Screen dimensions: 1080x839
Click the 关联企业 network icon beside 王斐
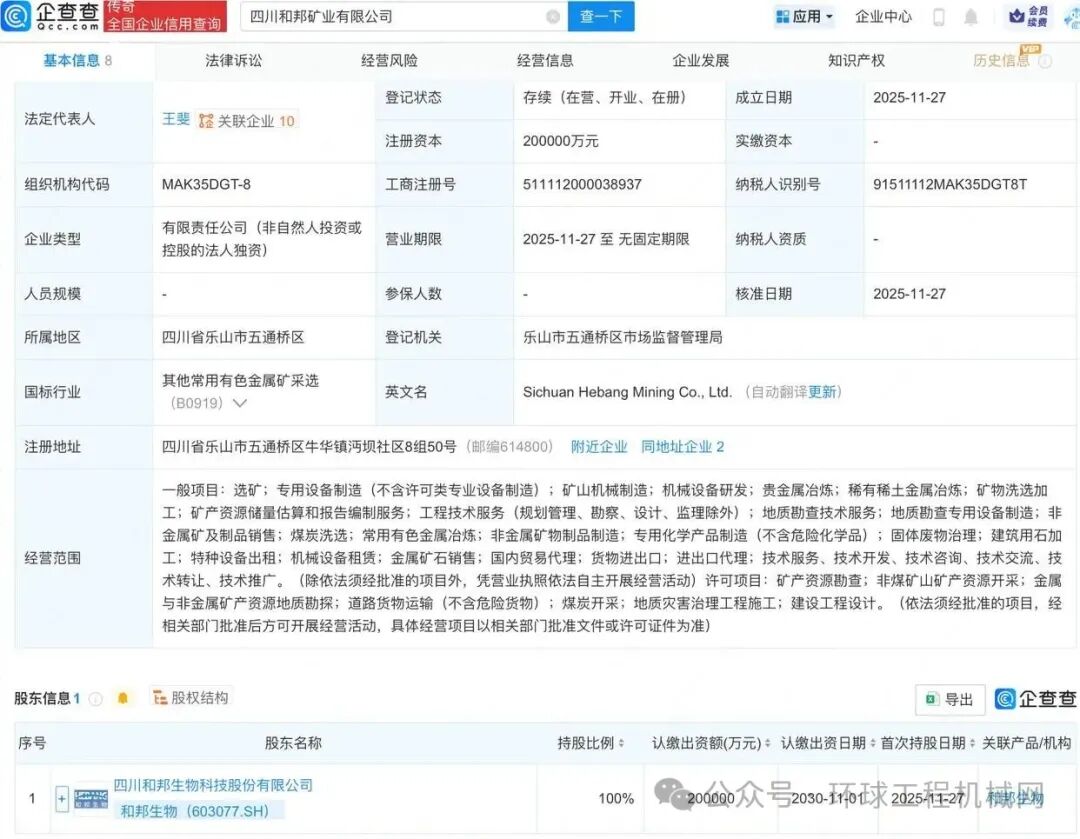click(205, 121)
